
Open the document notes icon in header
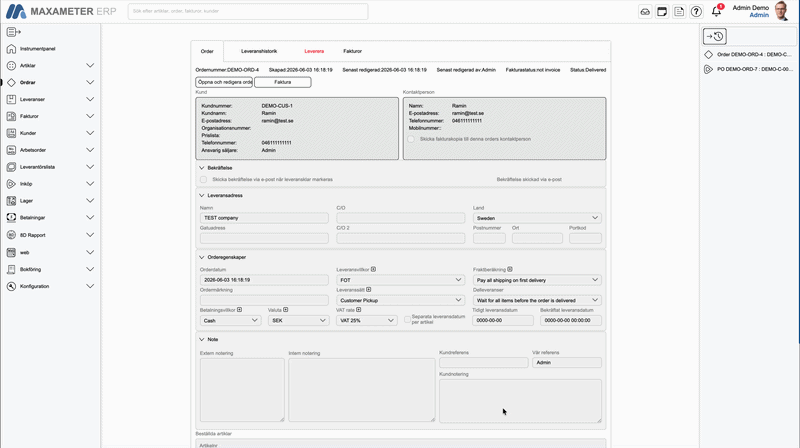click(x=679, y=12)
